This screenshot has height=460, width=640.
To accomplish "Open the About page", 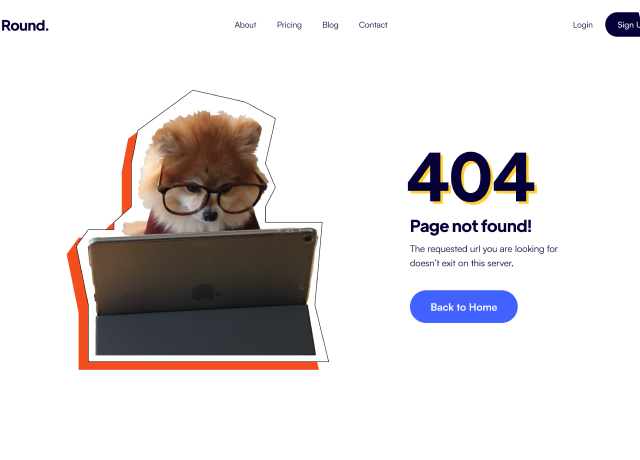I will pos(245,25).
